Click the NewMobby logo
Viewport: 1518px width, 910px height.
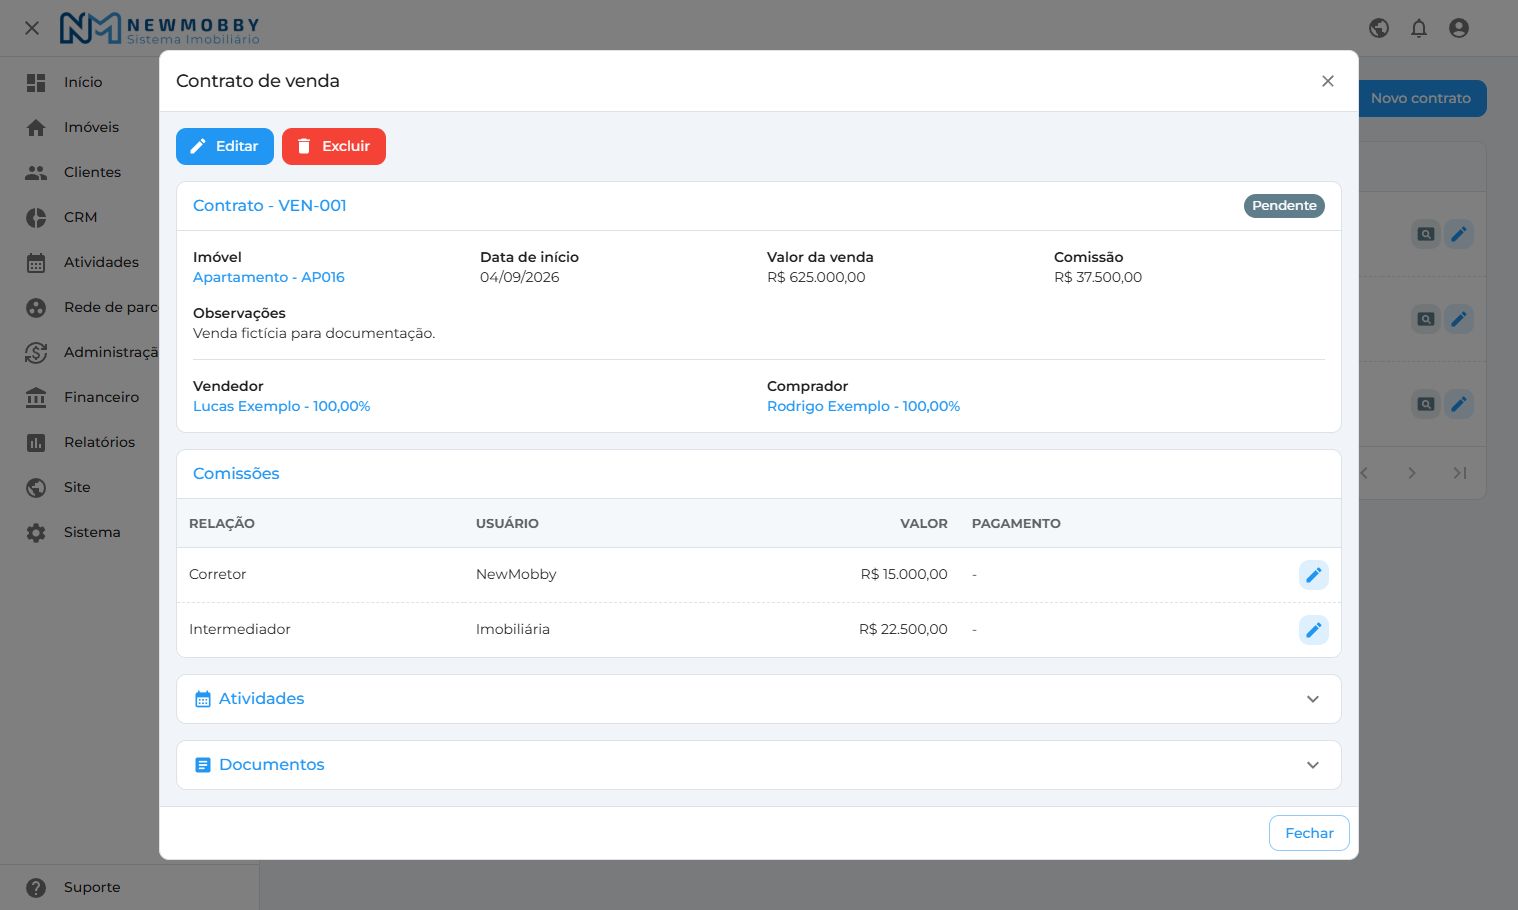click(x=160, y=28)
